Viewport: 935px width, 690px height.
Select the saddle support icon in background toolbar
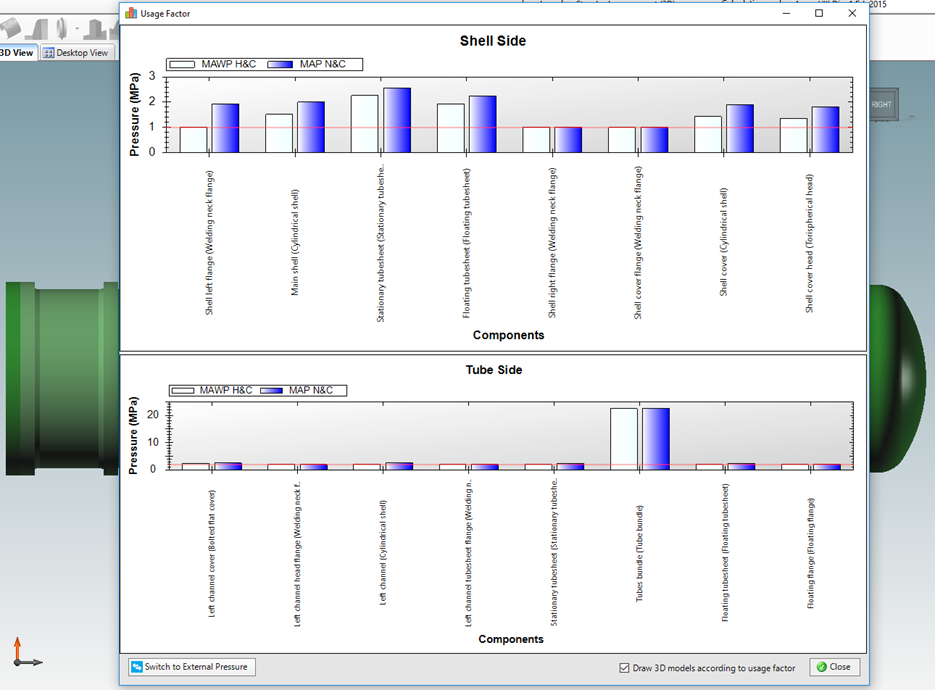click(x=96, y=29)
